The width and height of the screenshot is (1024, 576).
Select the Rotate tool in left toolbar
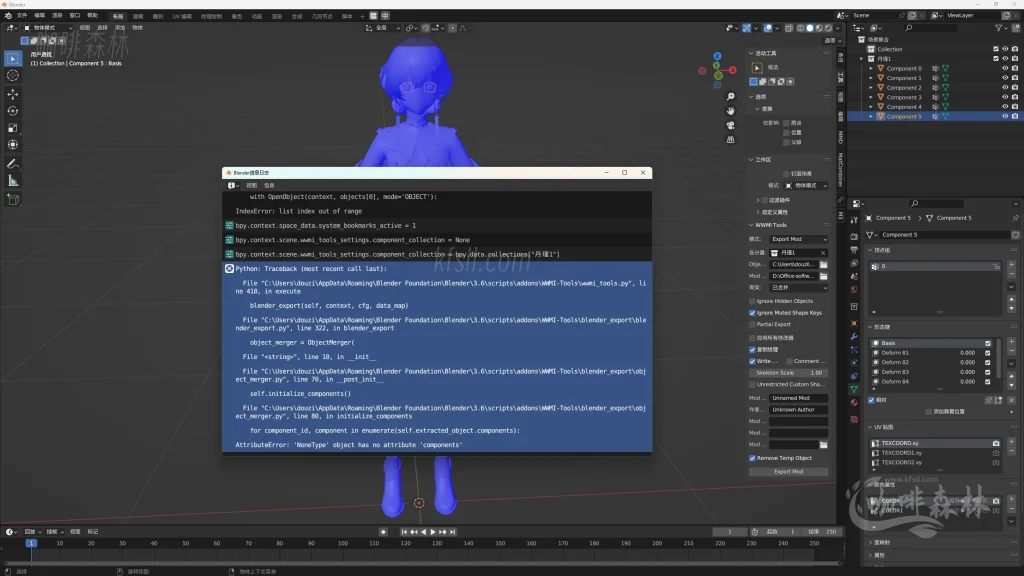point(13,111)
